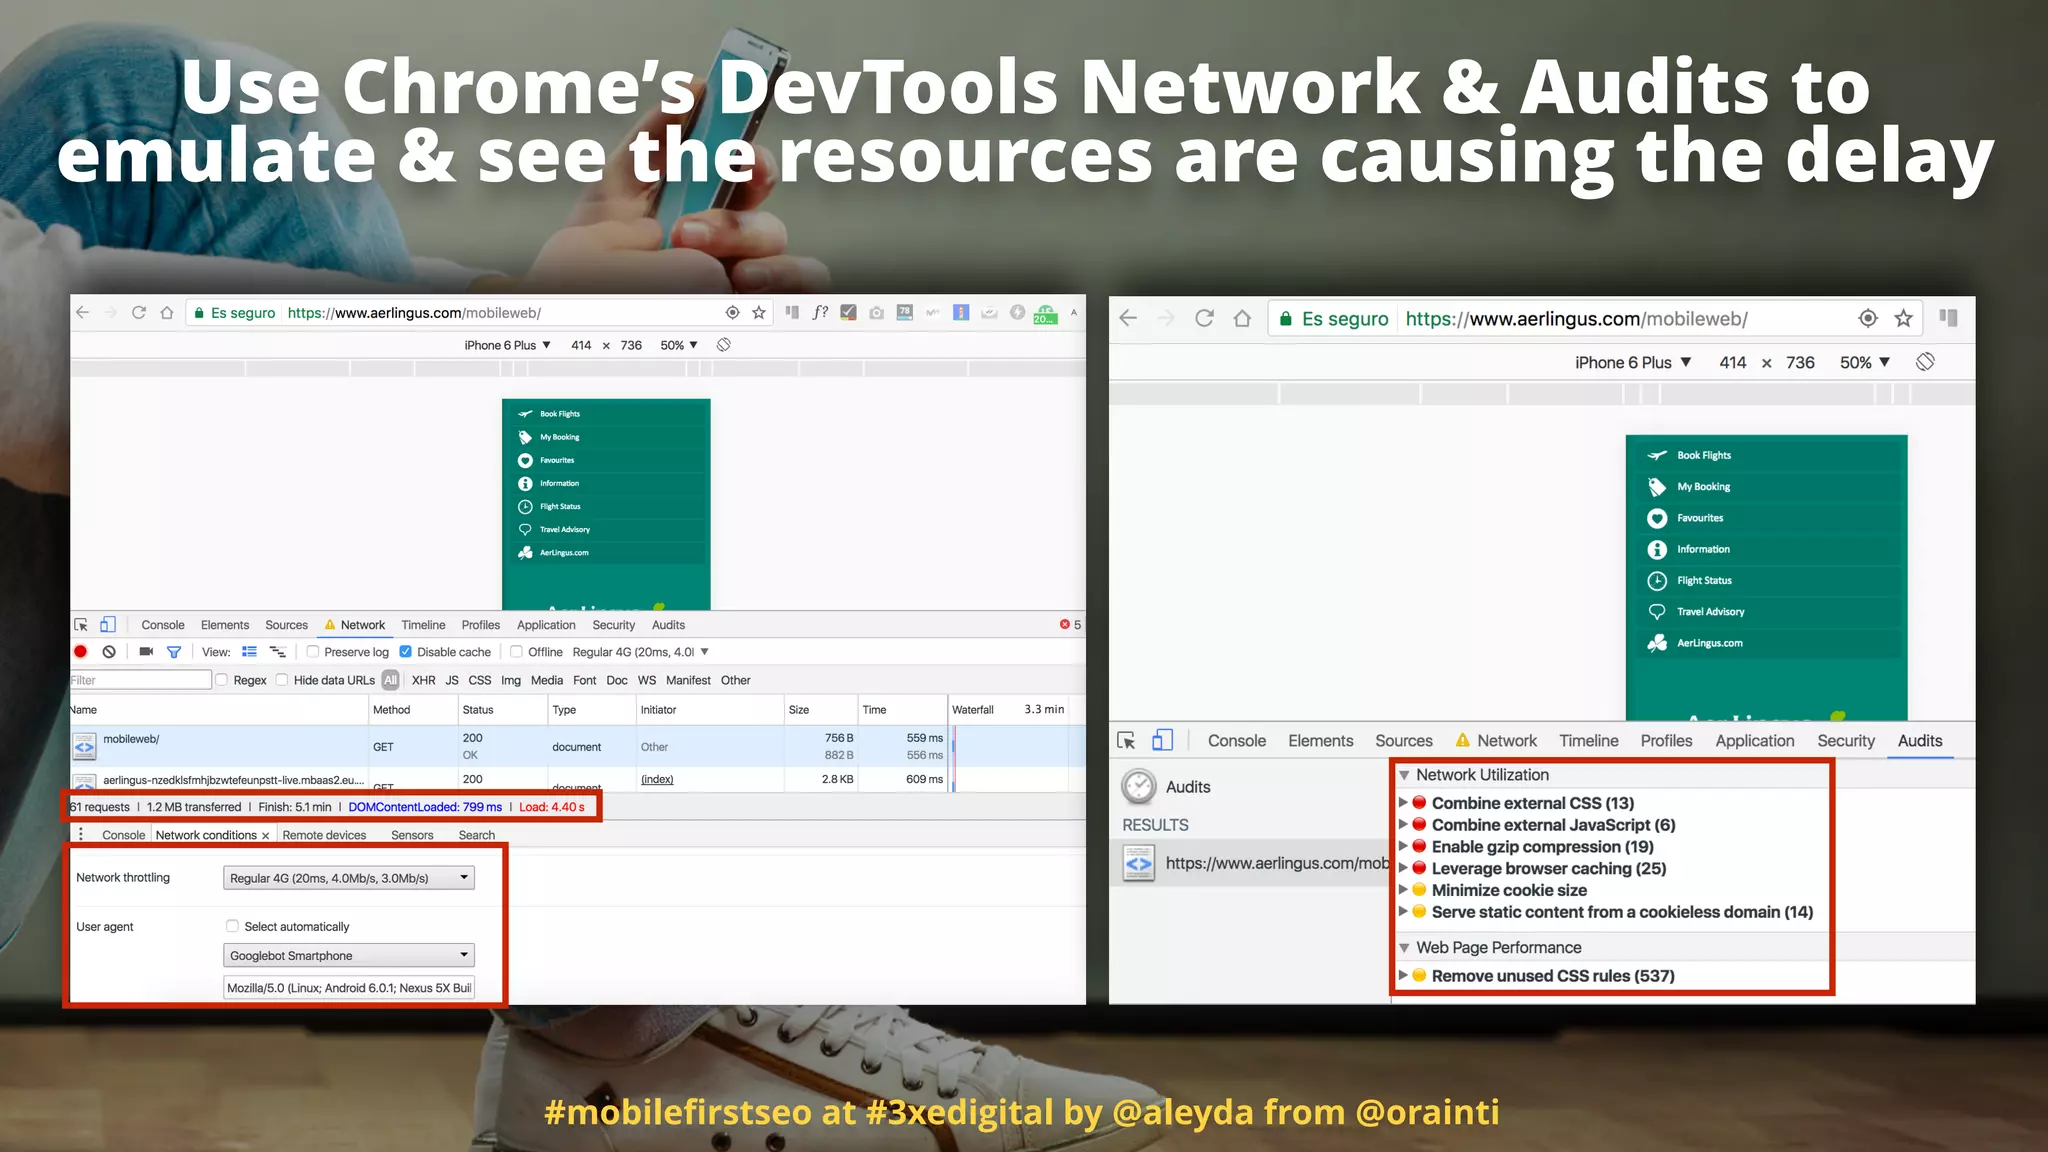The height and width of the screenshot is (1152, 2048).
Task: Collapse the Web Page Performance section
Action: [1404, 948]
